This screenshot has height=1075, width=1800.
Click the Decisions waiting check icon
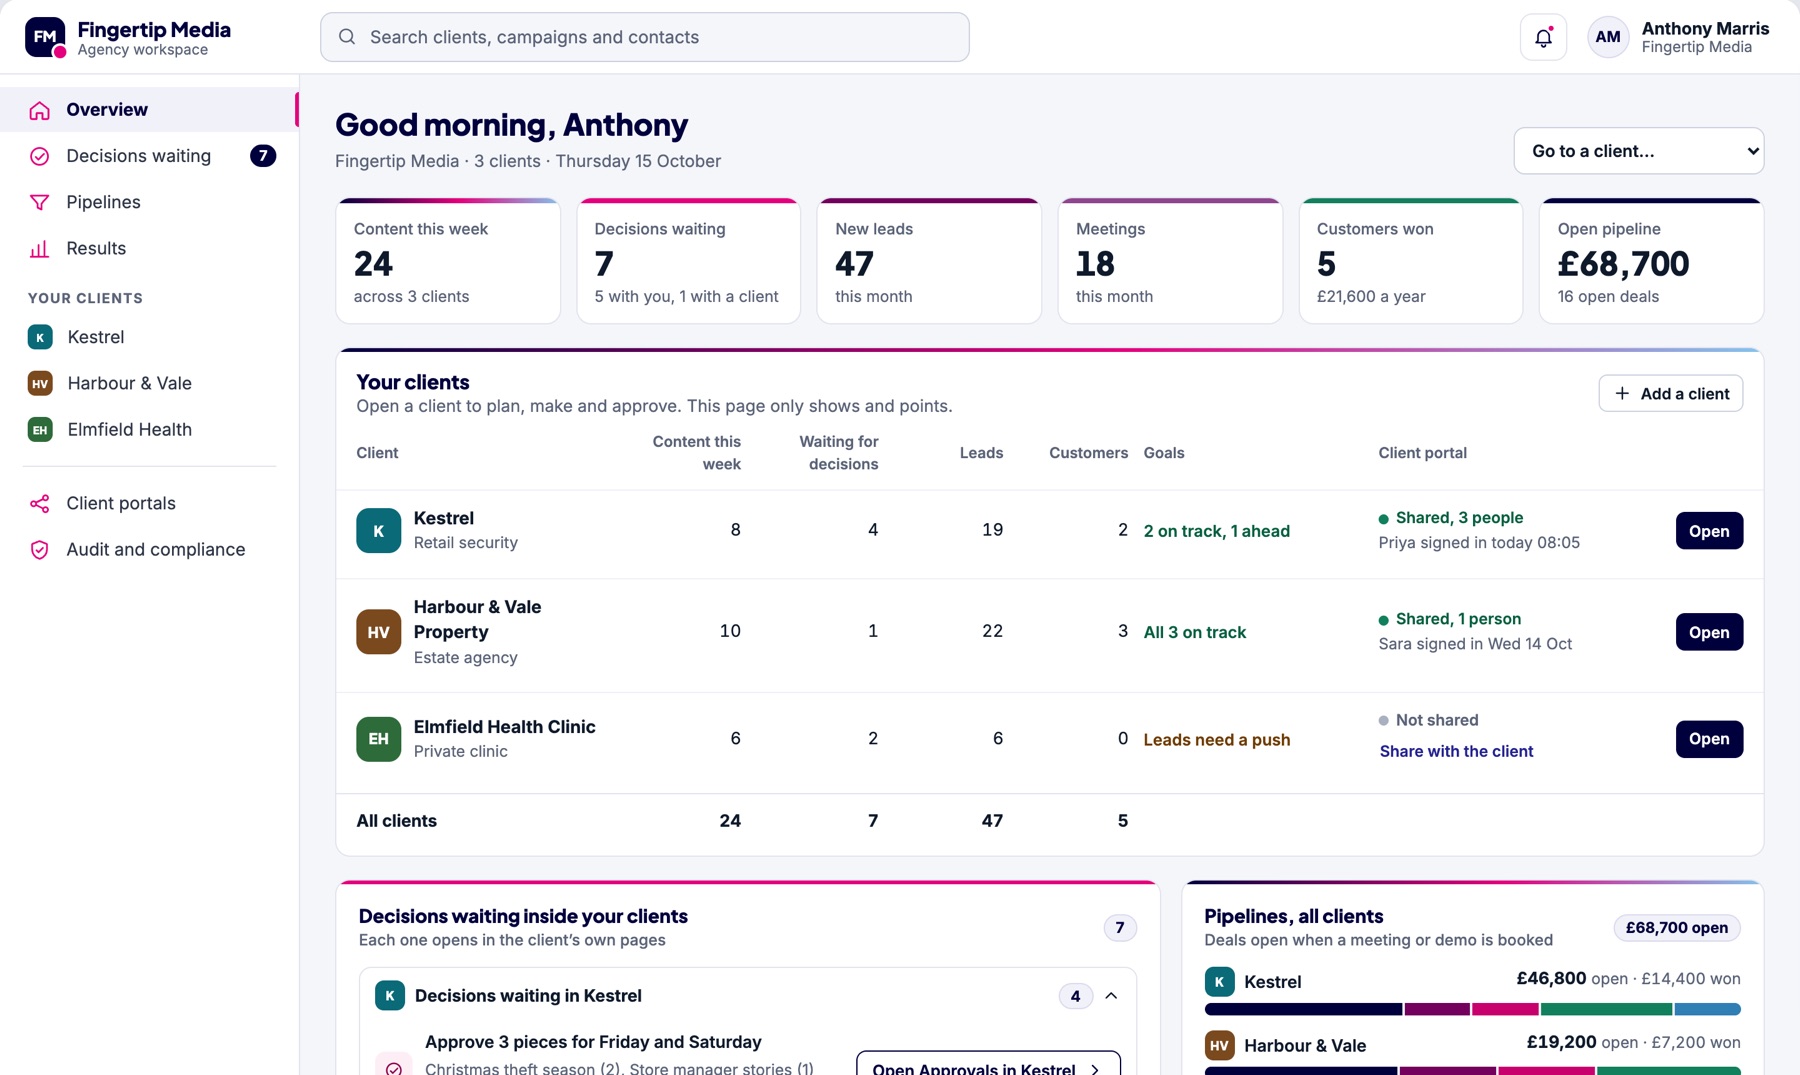40,156
